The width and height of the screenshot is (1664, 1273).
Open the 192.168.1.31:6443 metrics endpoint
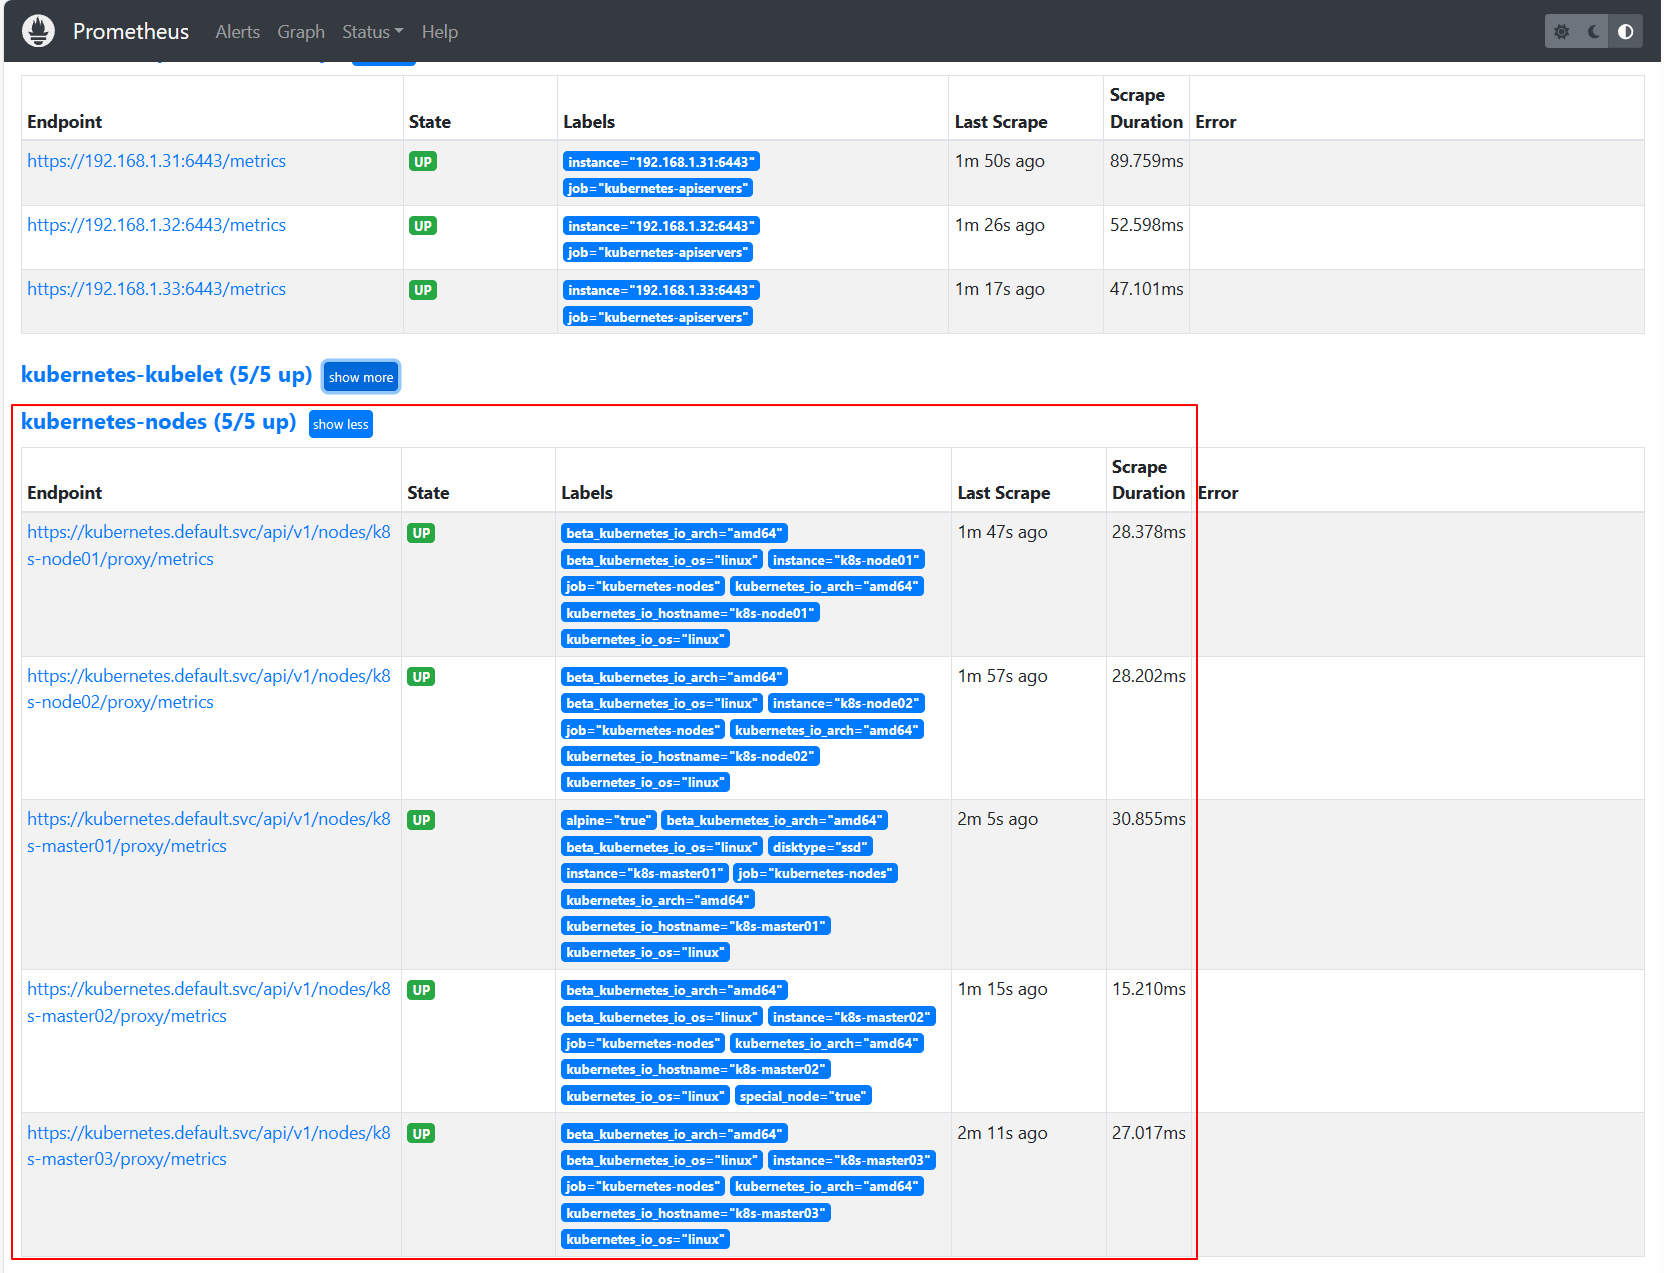coord(157,161)
